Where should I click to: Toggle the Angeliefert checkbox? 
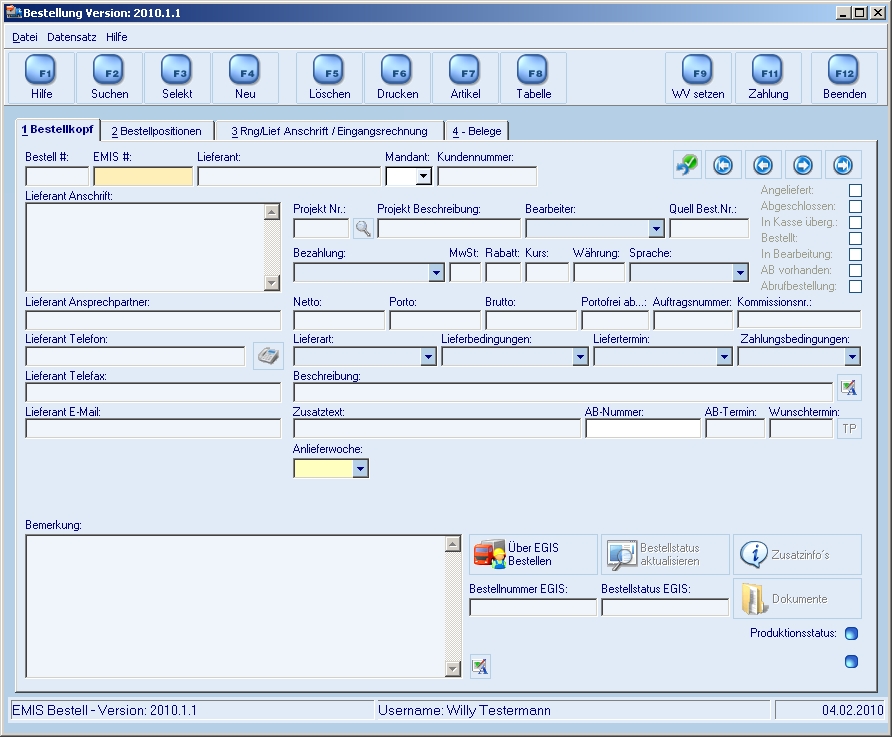(x=855, y=191)
